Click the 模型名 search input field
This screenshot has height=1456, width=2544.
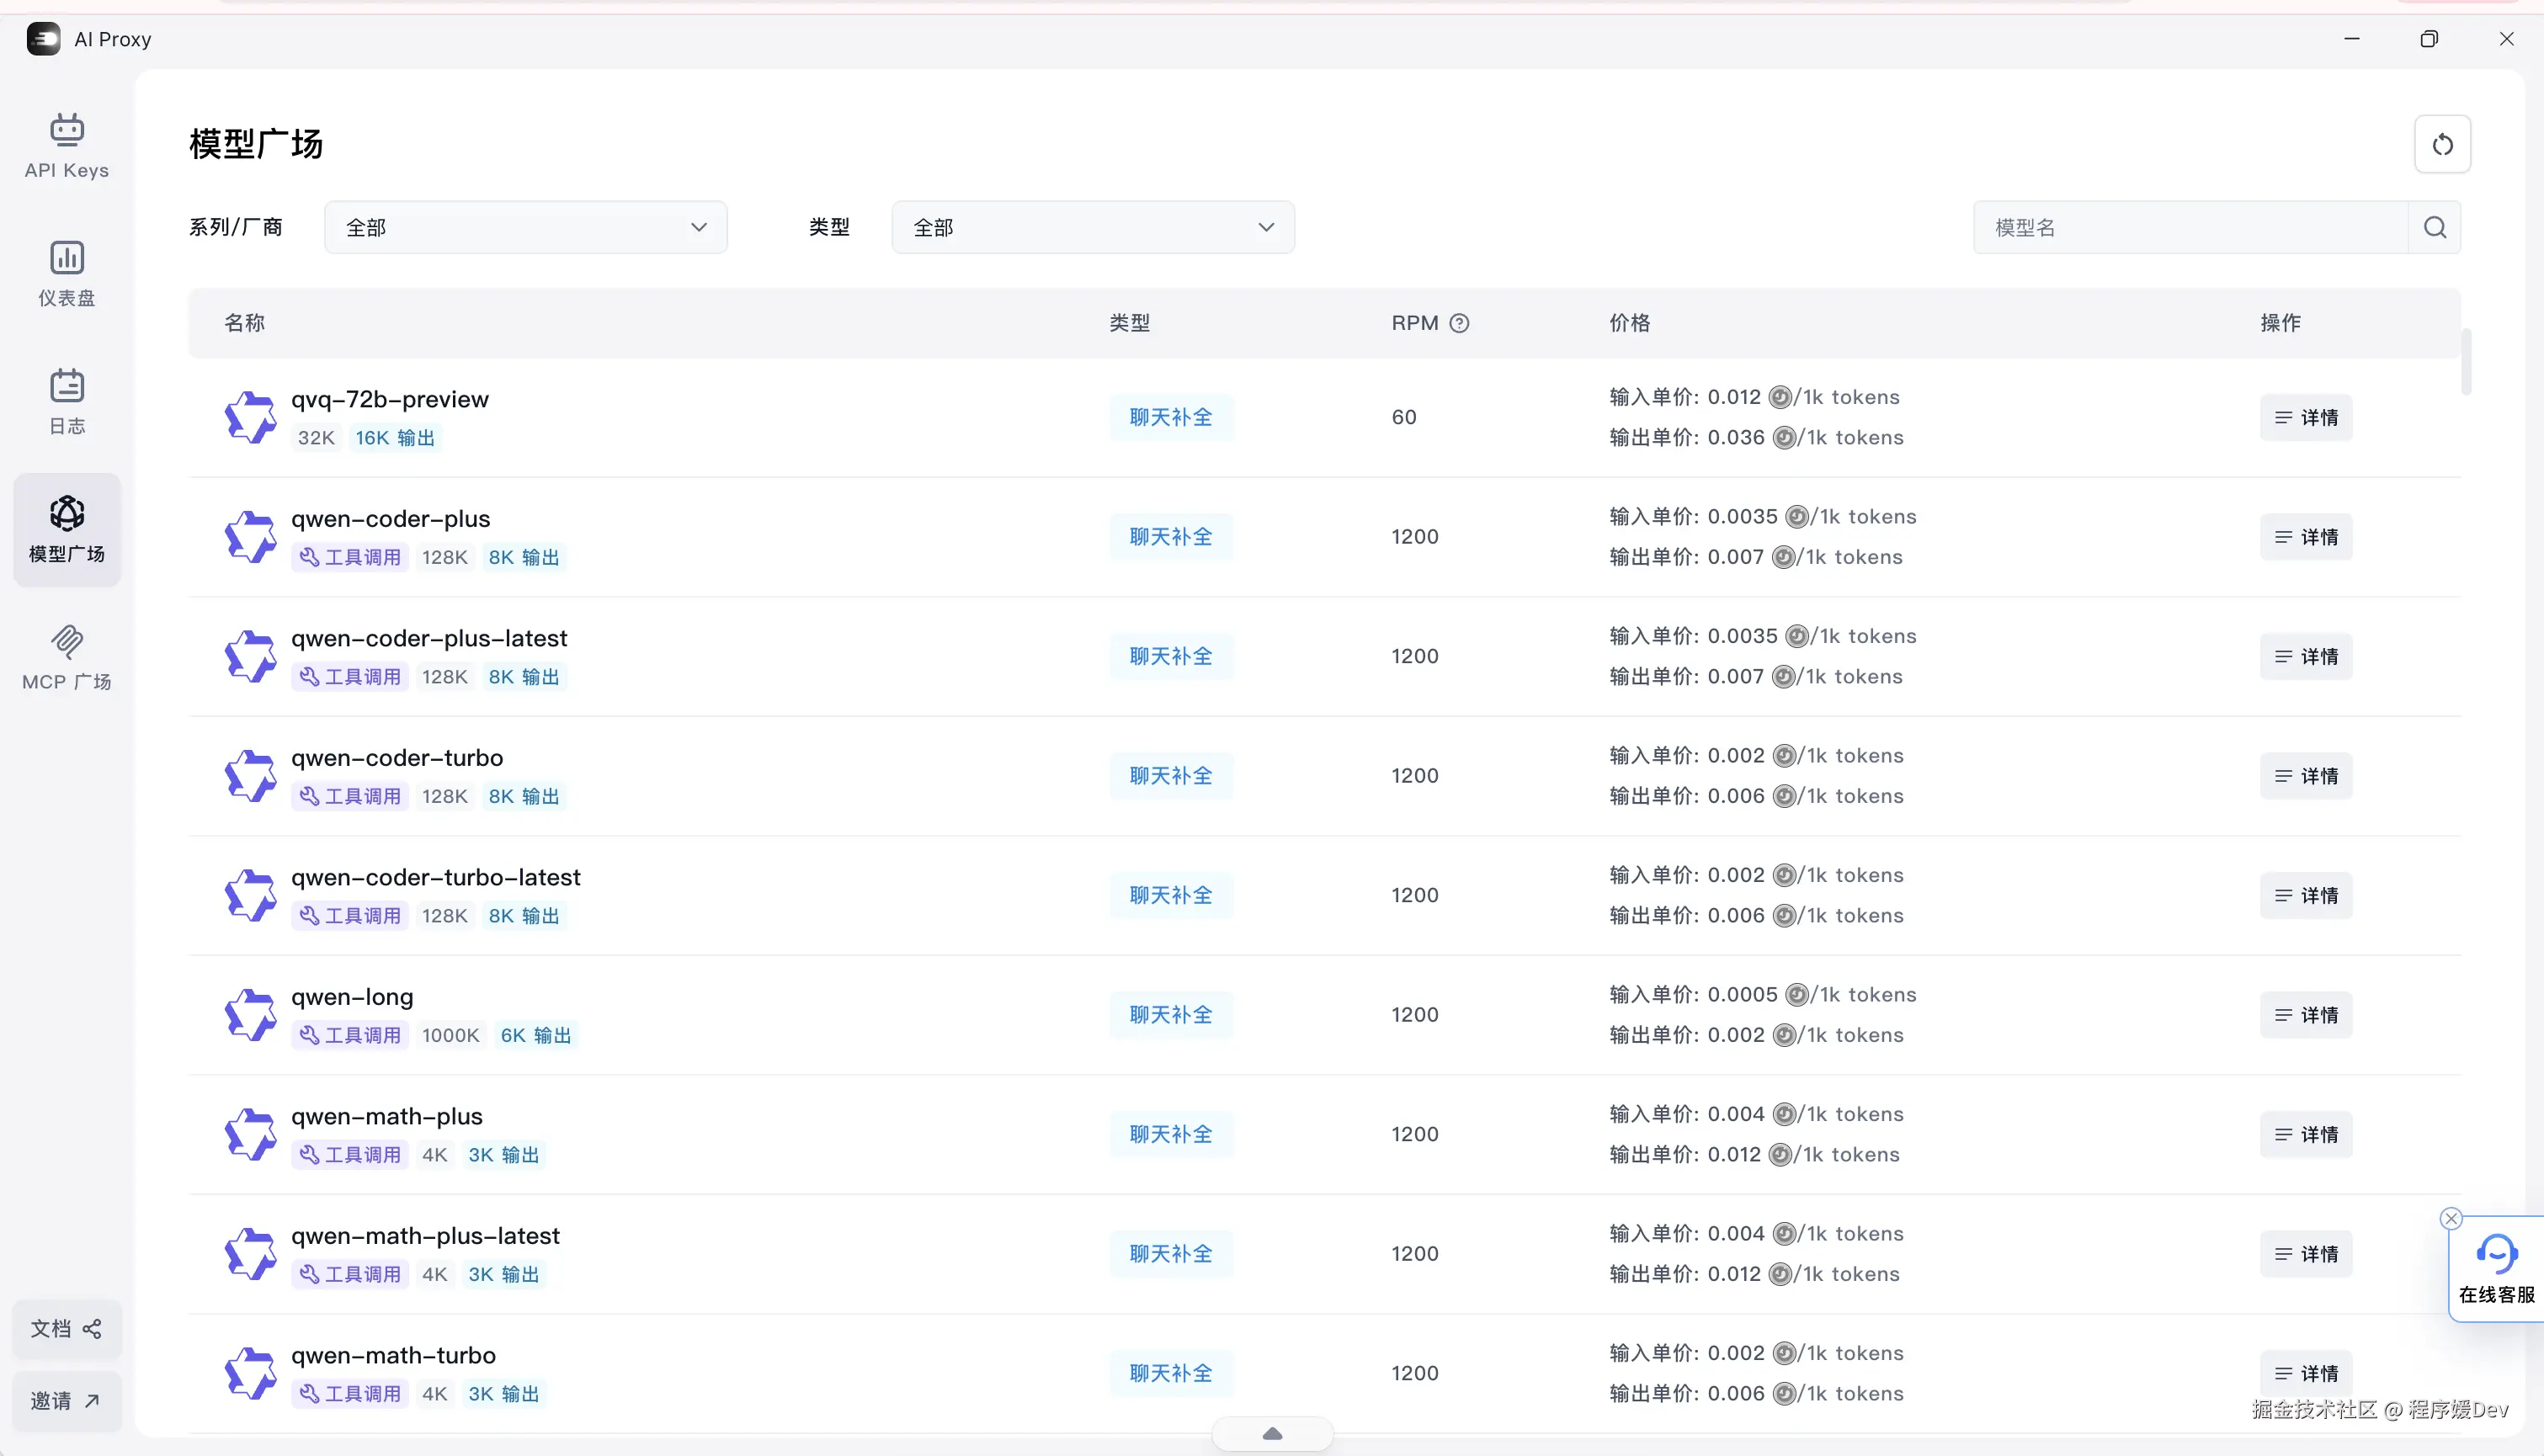tap(2190, 228)
